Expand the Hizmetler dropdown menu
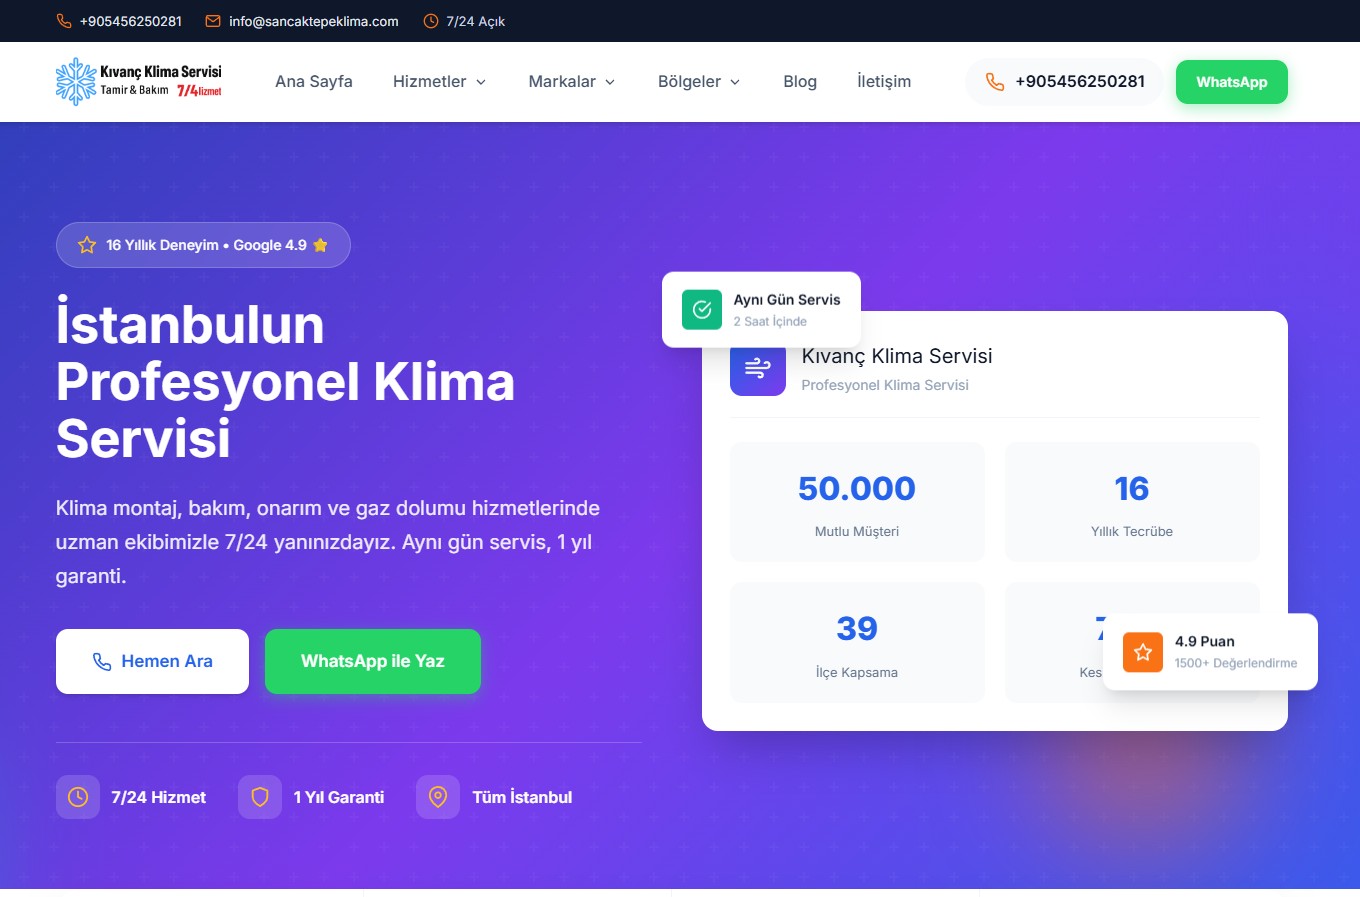 (439, 81)
